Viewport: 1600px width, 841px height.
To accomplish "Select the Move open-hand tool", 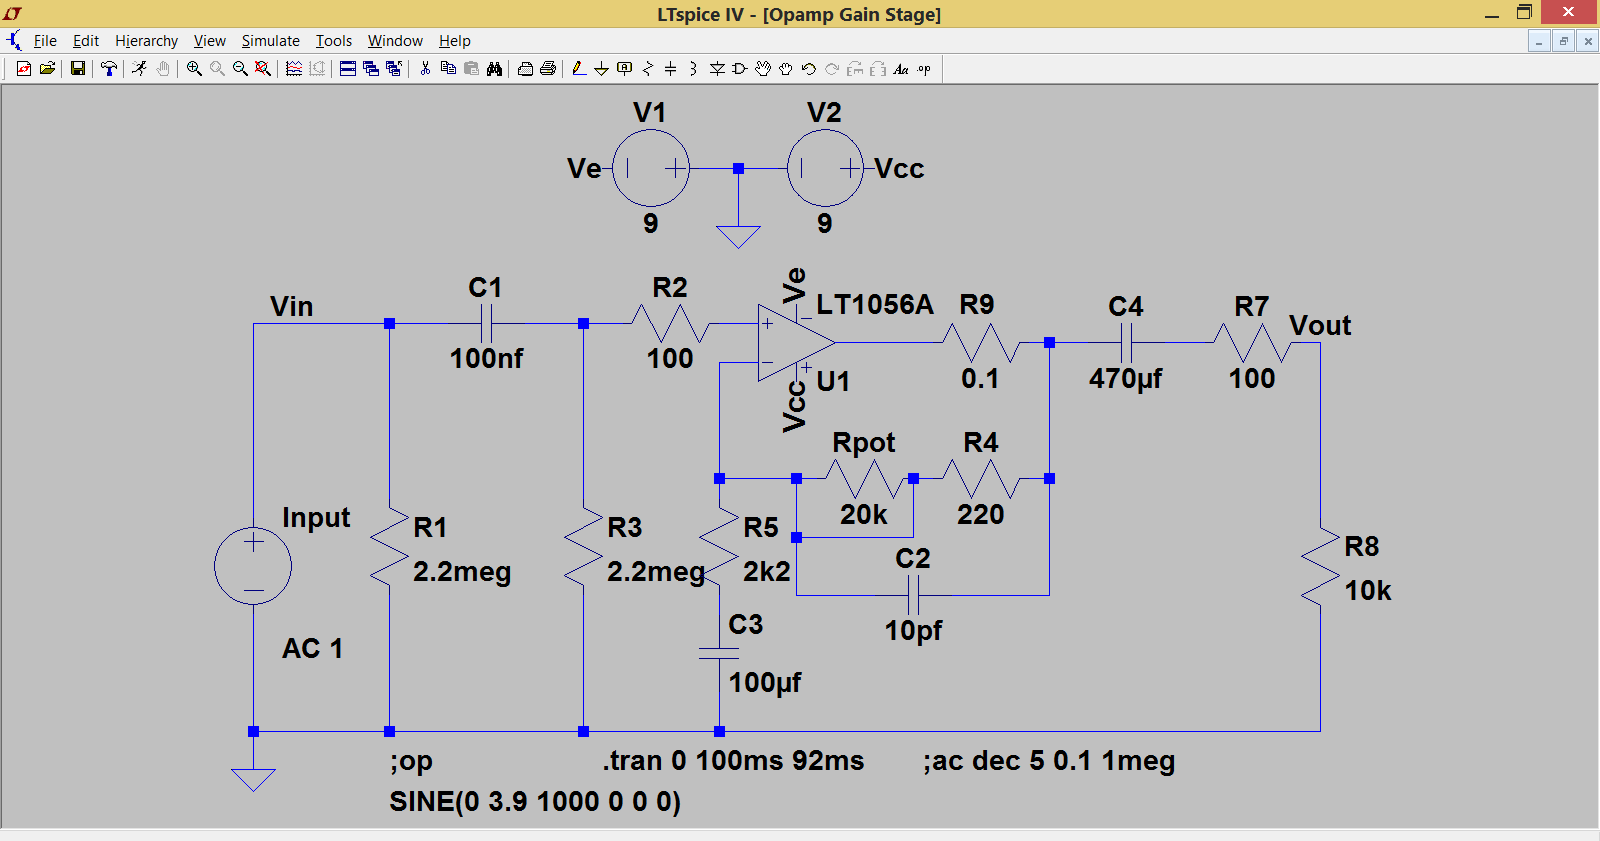I will pyautogui.click(x=763, y=69).
